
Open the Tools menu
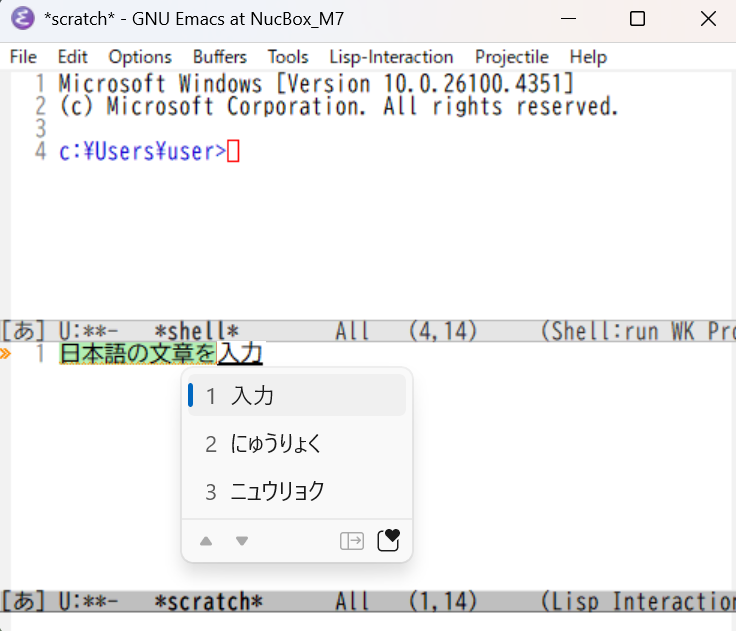click(x=288, y=57)
